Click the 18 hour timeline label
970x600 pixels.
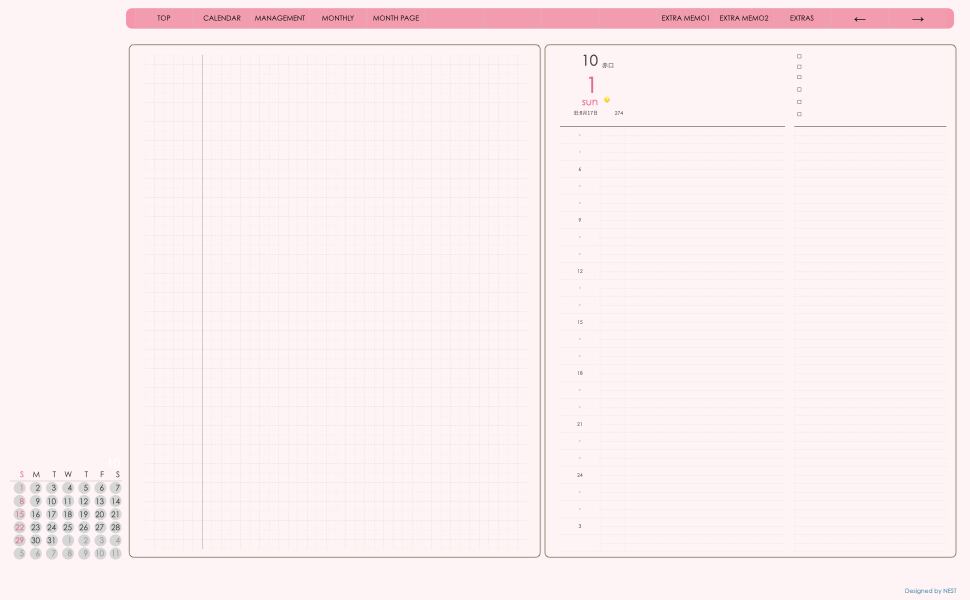580,373
